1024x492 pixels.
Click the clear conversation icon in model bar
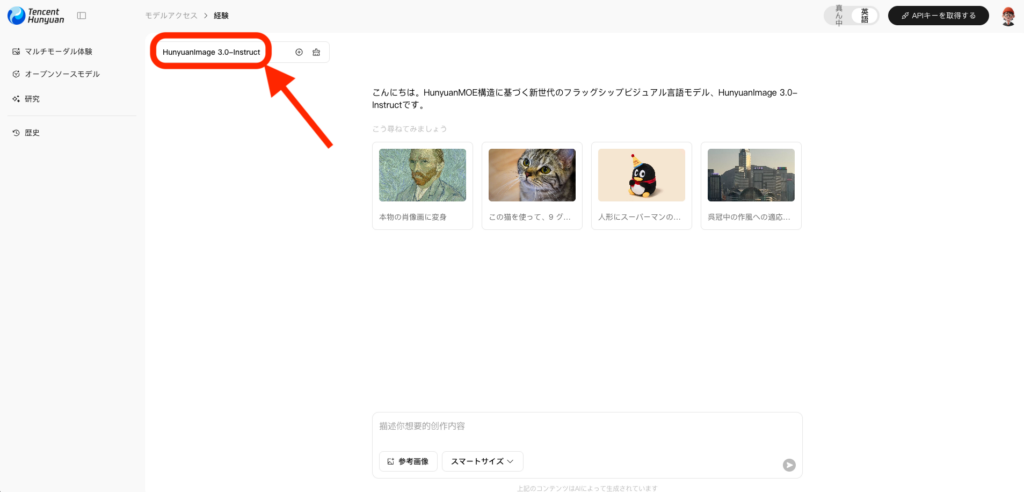(316, 52)
